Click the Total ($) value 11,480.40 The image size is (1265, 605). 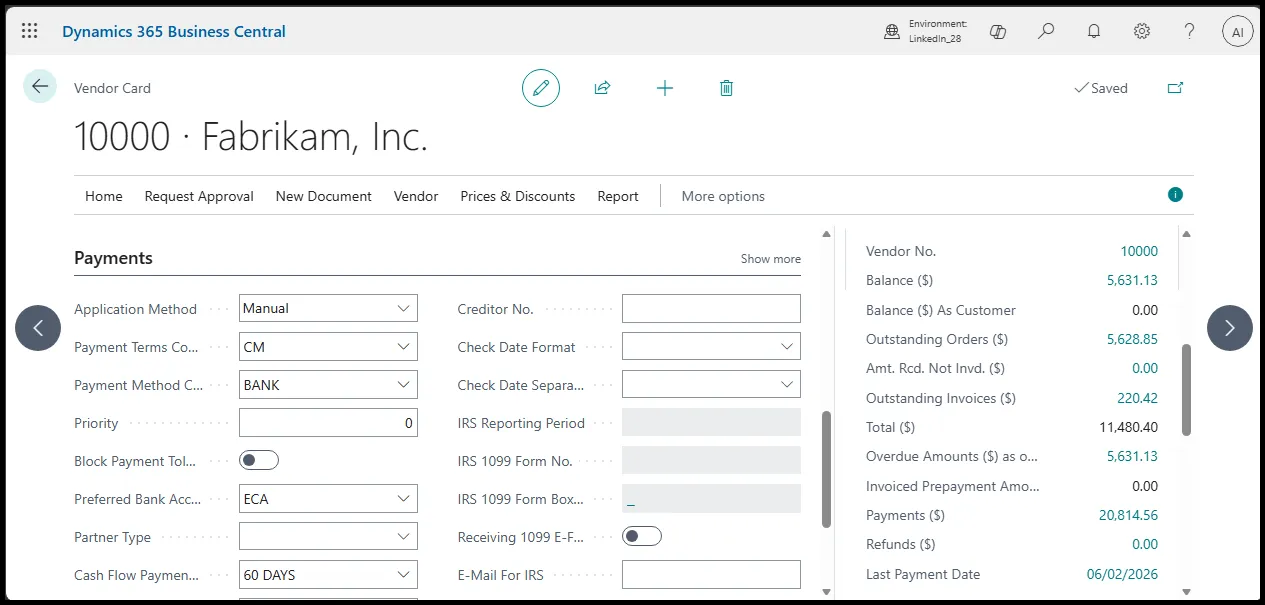coord(1128,427)
